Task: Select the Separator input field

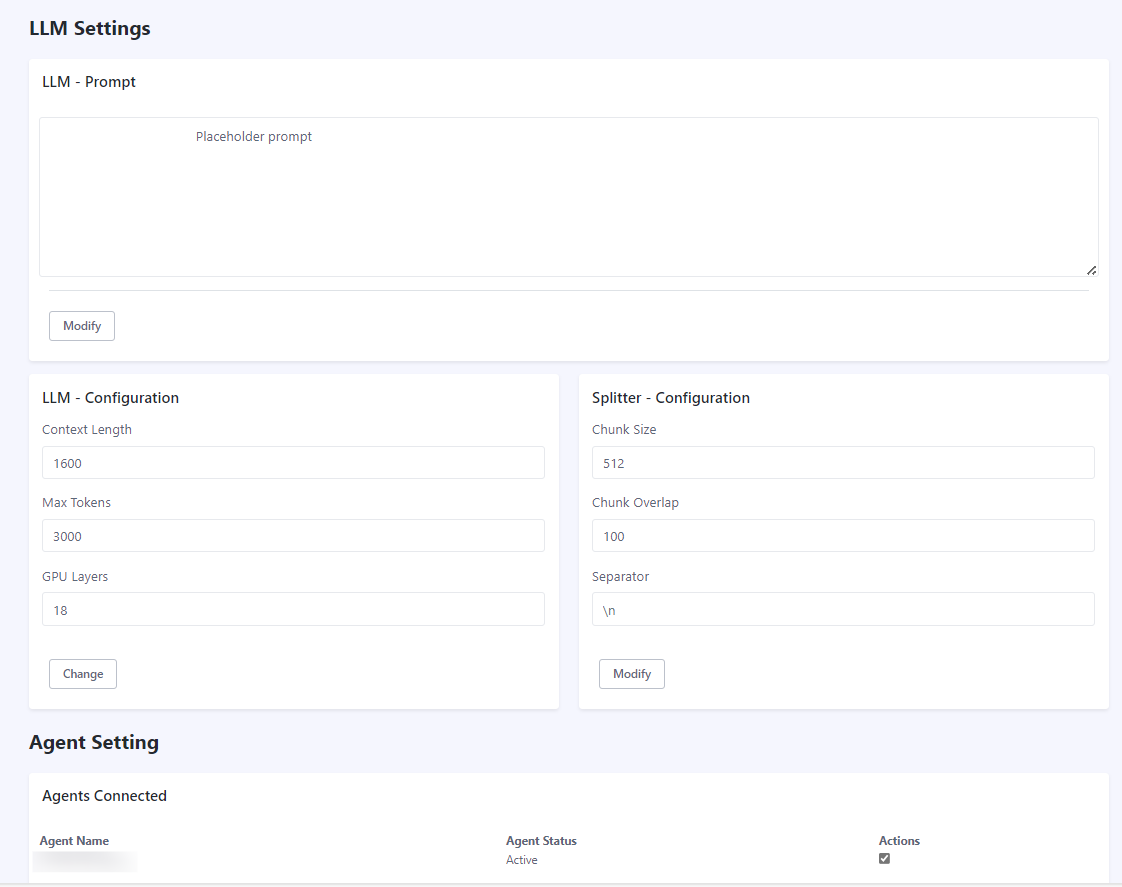Action: click(843, 609)
